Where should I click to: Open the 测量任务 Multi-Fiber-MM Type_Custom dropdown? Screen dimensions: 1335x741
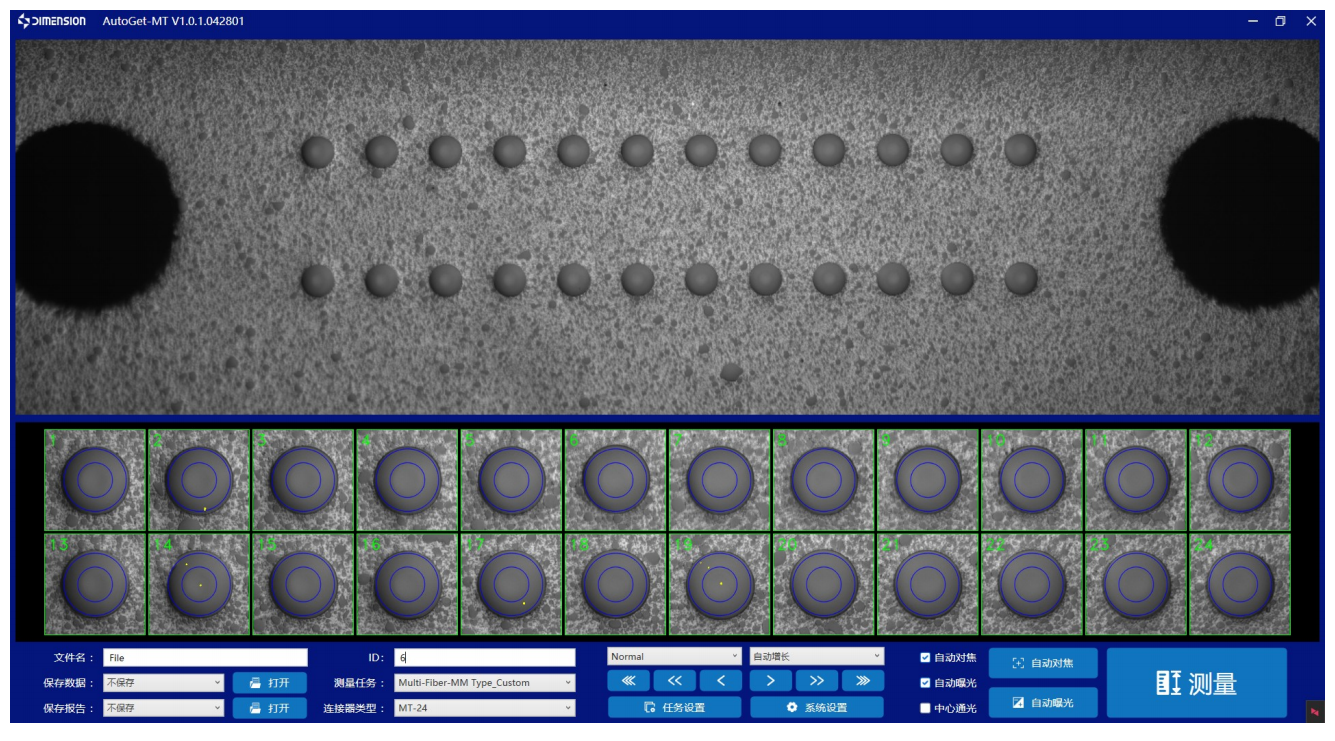(x=485, y=683)
